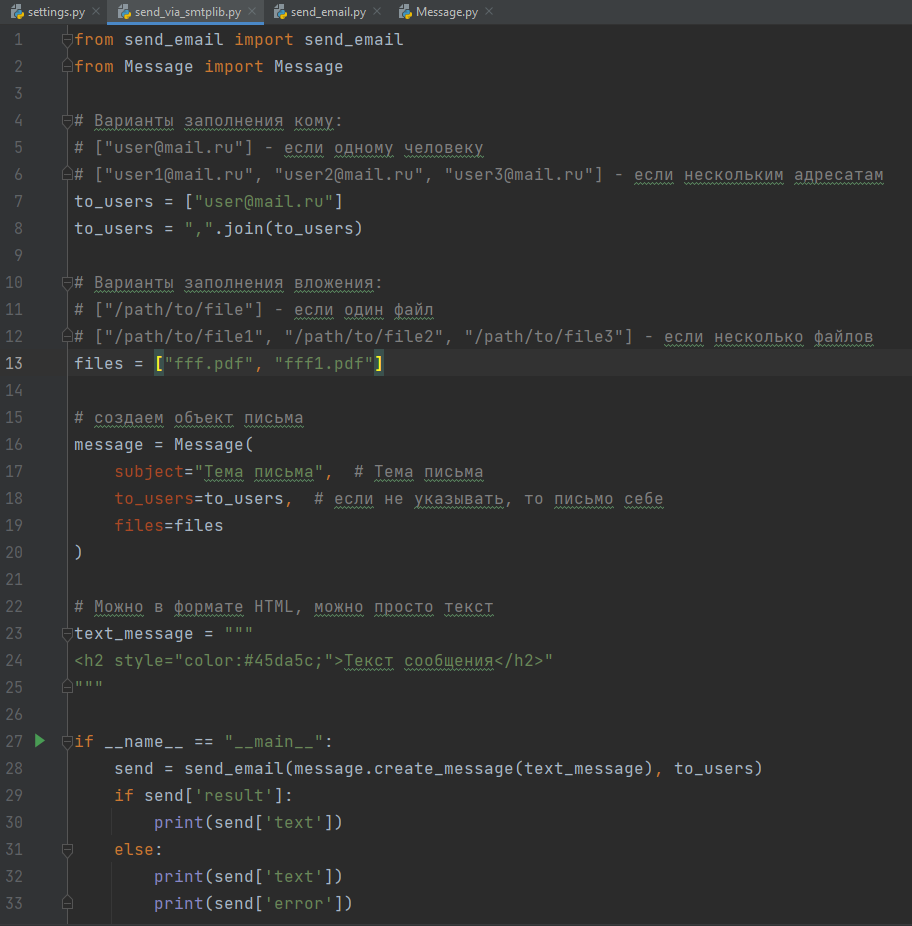Click the Python file icon on send_via_smtplib.py tab
Viewport: 912px width, 926px height.
pyautogui.click(x=123, y=12)
